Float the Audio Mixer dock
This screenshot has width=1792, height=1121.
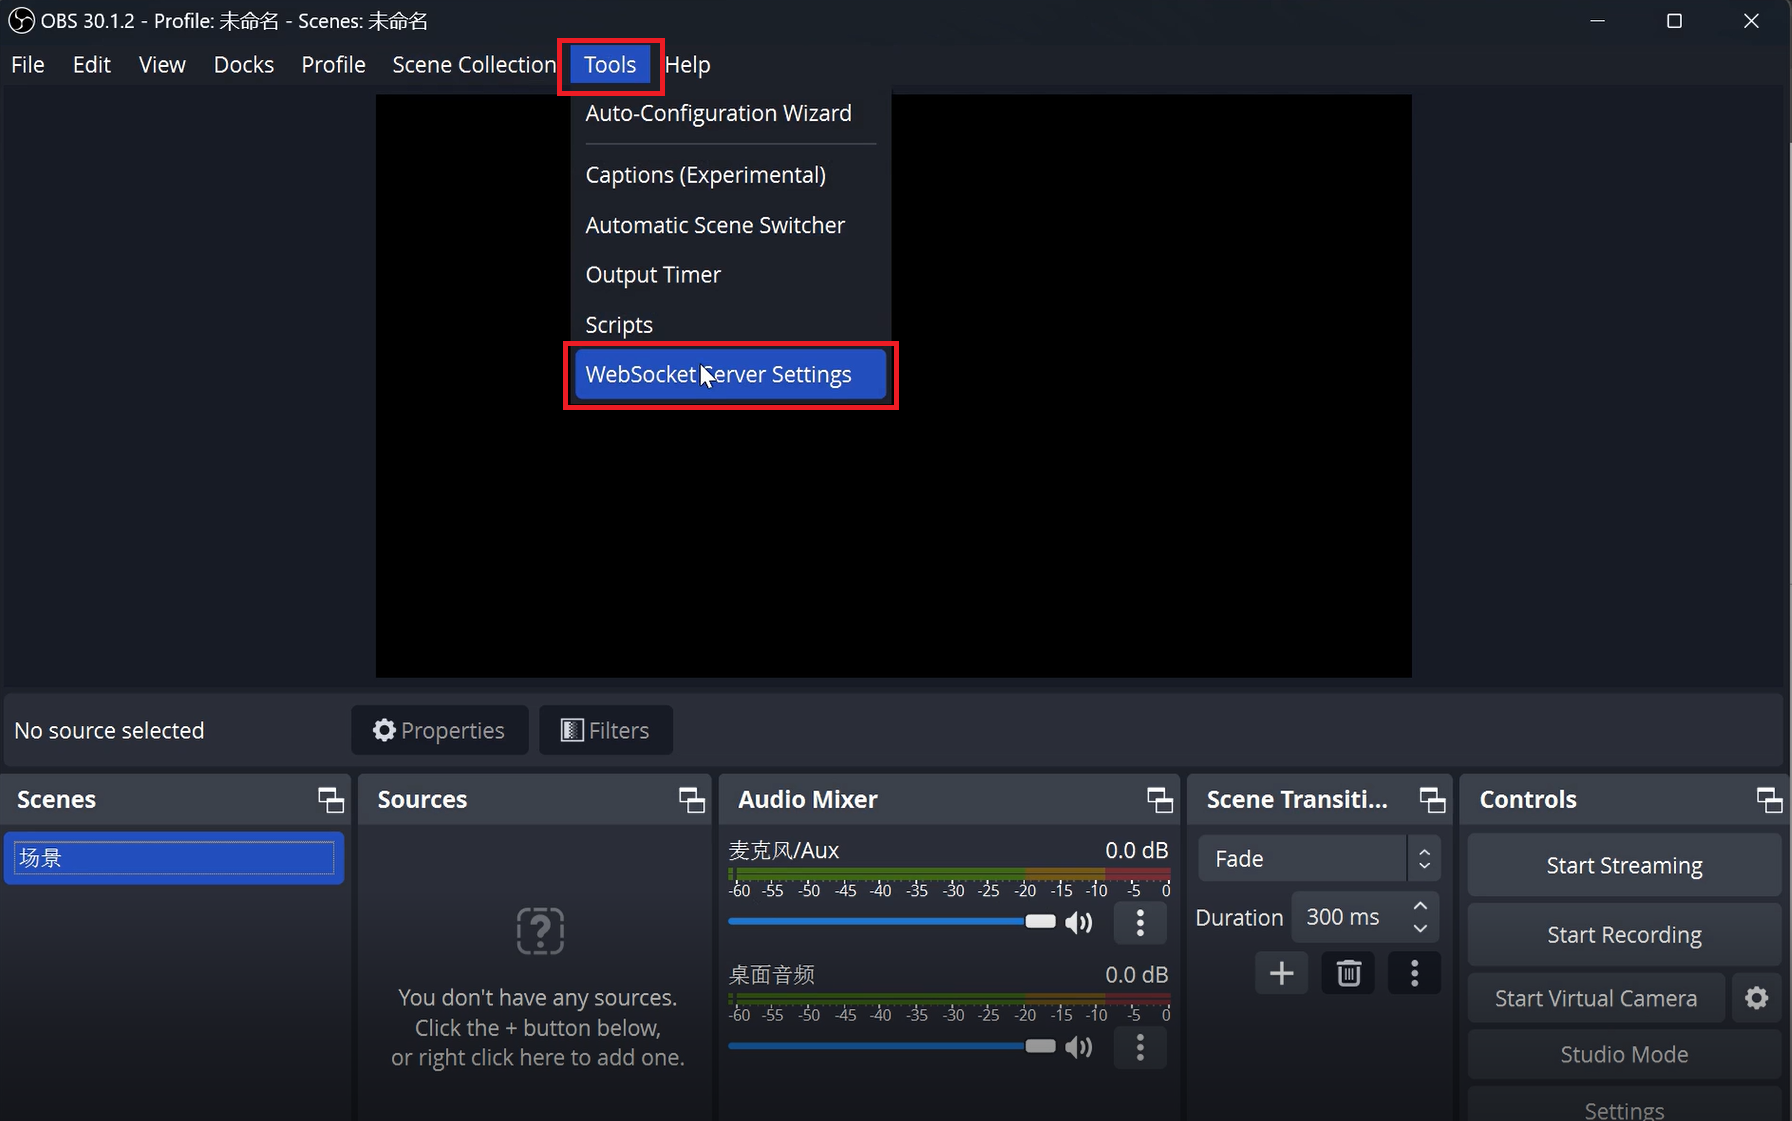pyautogui.click(x=1159, y=800)
